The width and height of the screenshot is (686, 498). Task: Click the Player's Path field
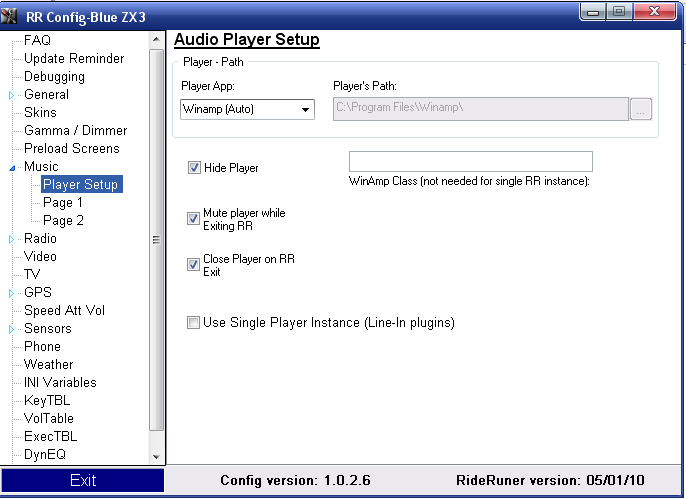point(481,109)
